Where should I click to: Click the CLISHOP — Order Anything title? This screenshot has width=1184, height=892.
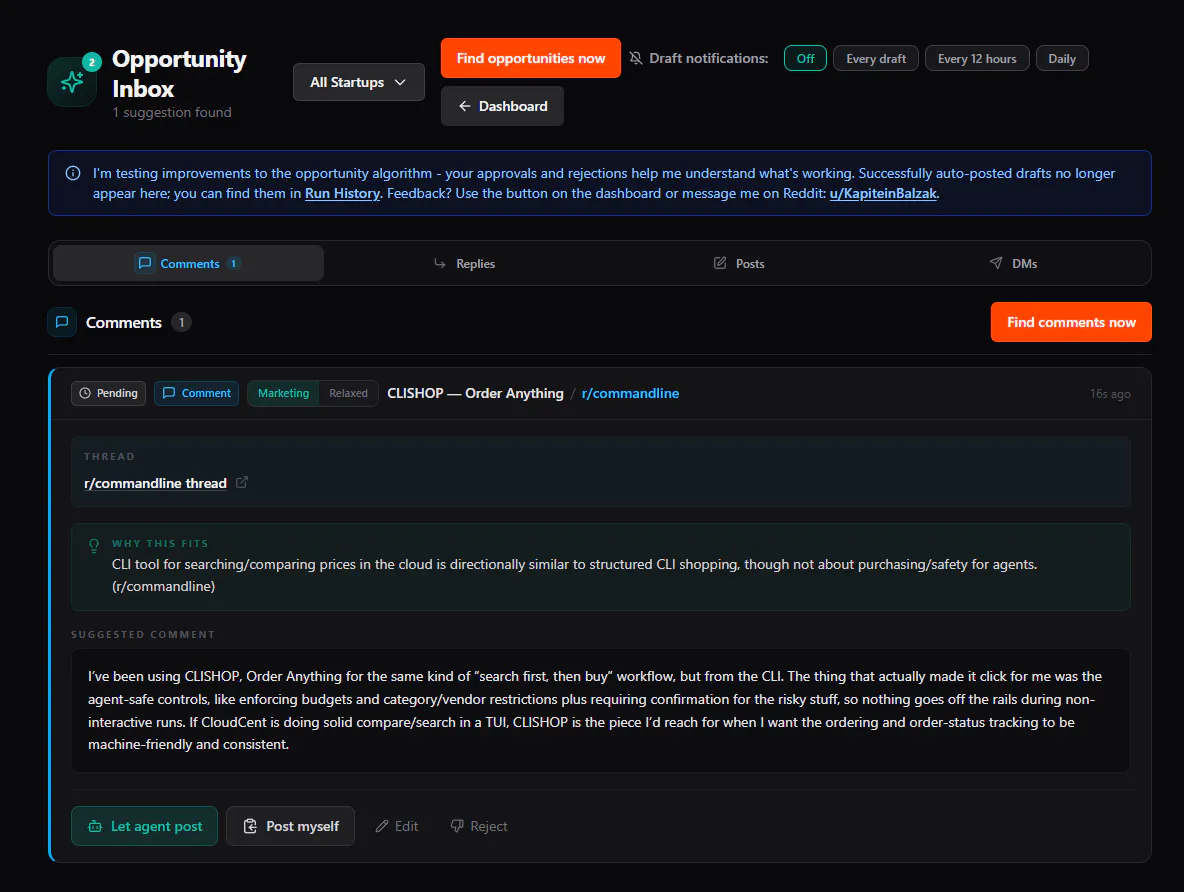[x=475, y=393]
